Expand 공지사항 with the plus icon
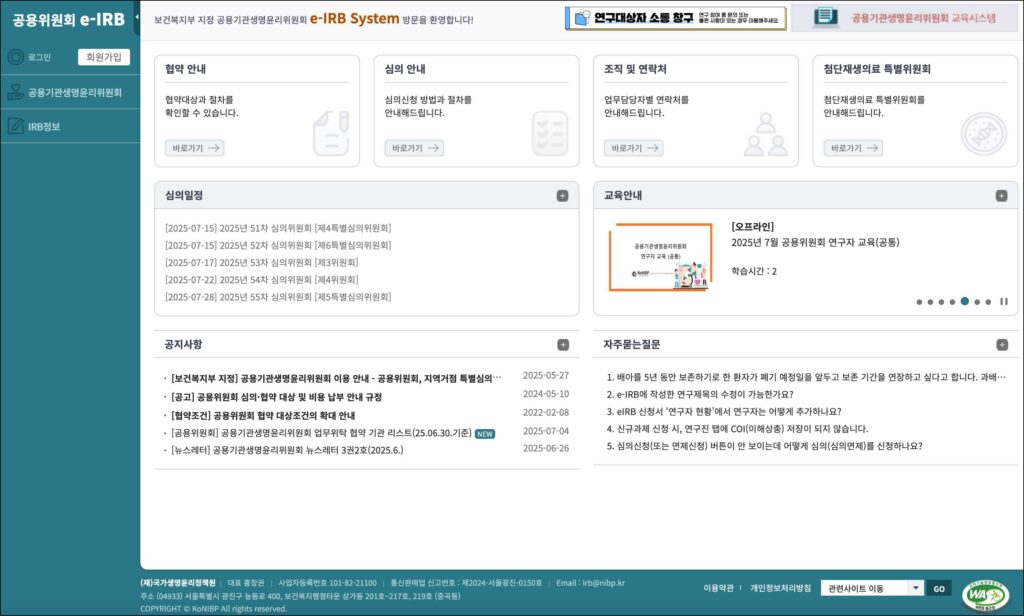 [x=563, y=345]
